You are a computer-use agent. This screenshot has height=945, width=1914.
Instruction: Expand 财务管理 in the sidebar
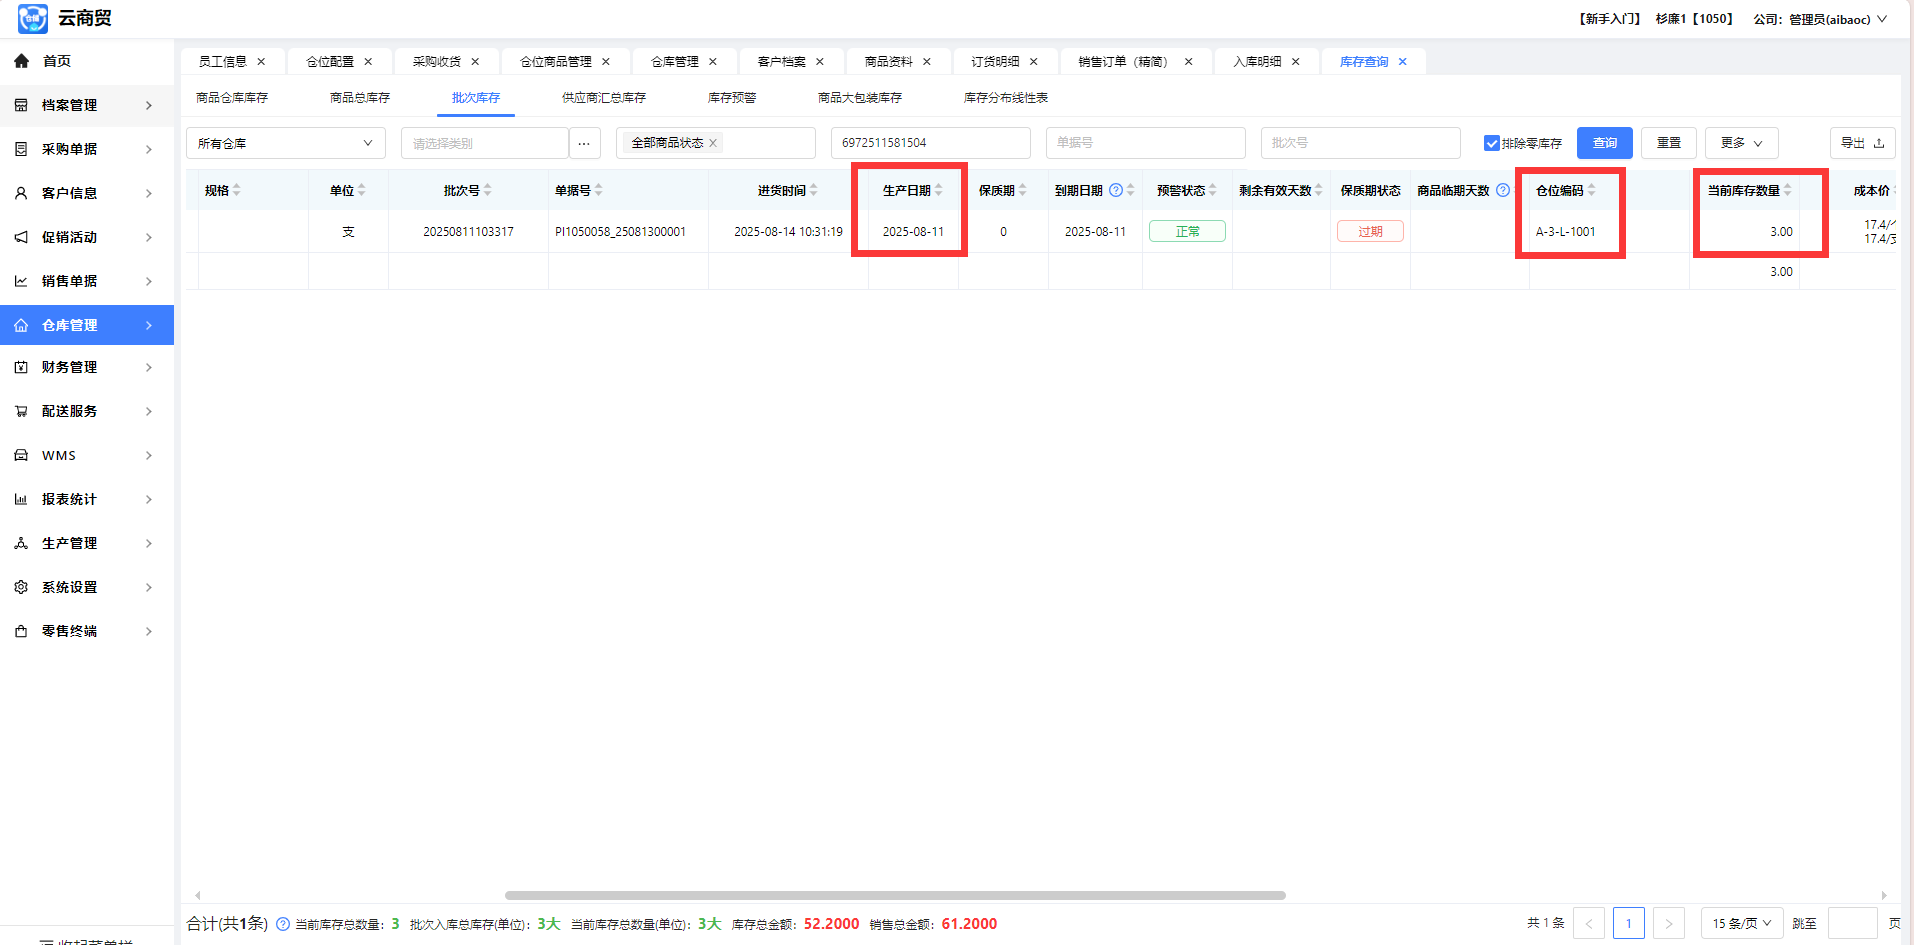tap(86, 367)
